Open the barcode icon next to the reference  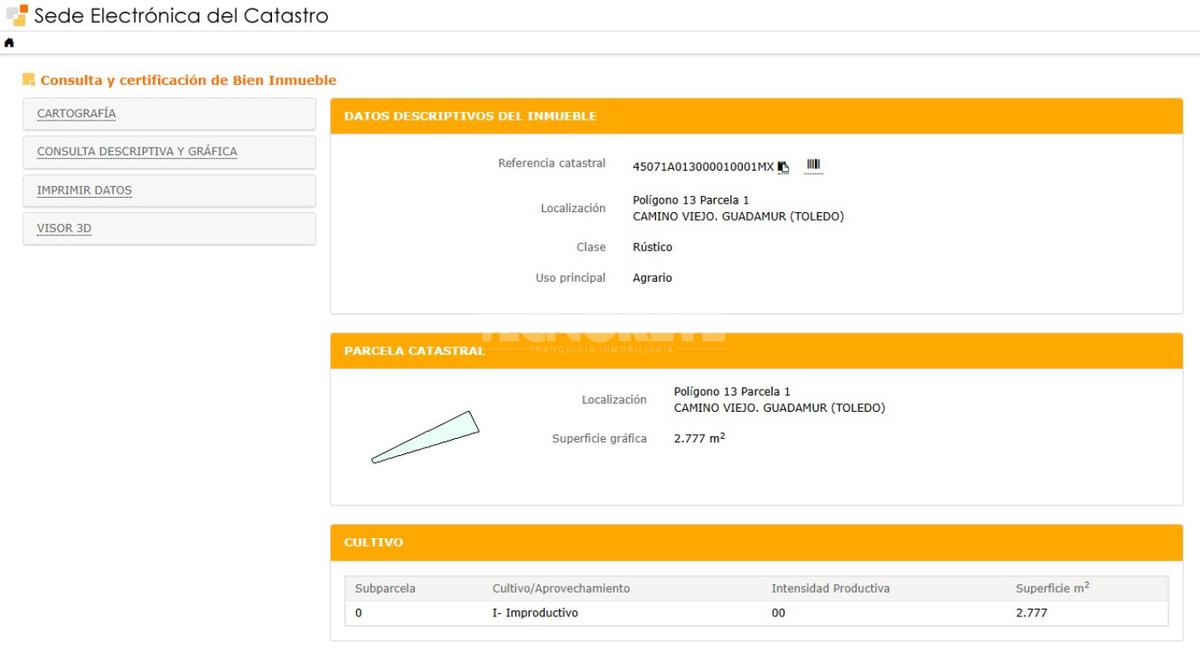click(x=813, y=165)
